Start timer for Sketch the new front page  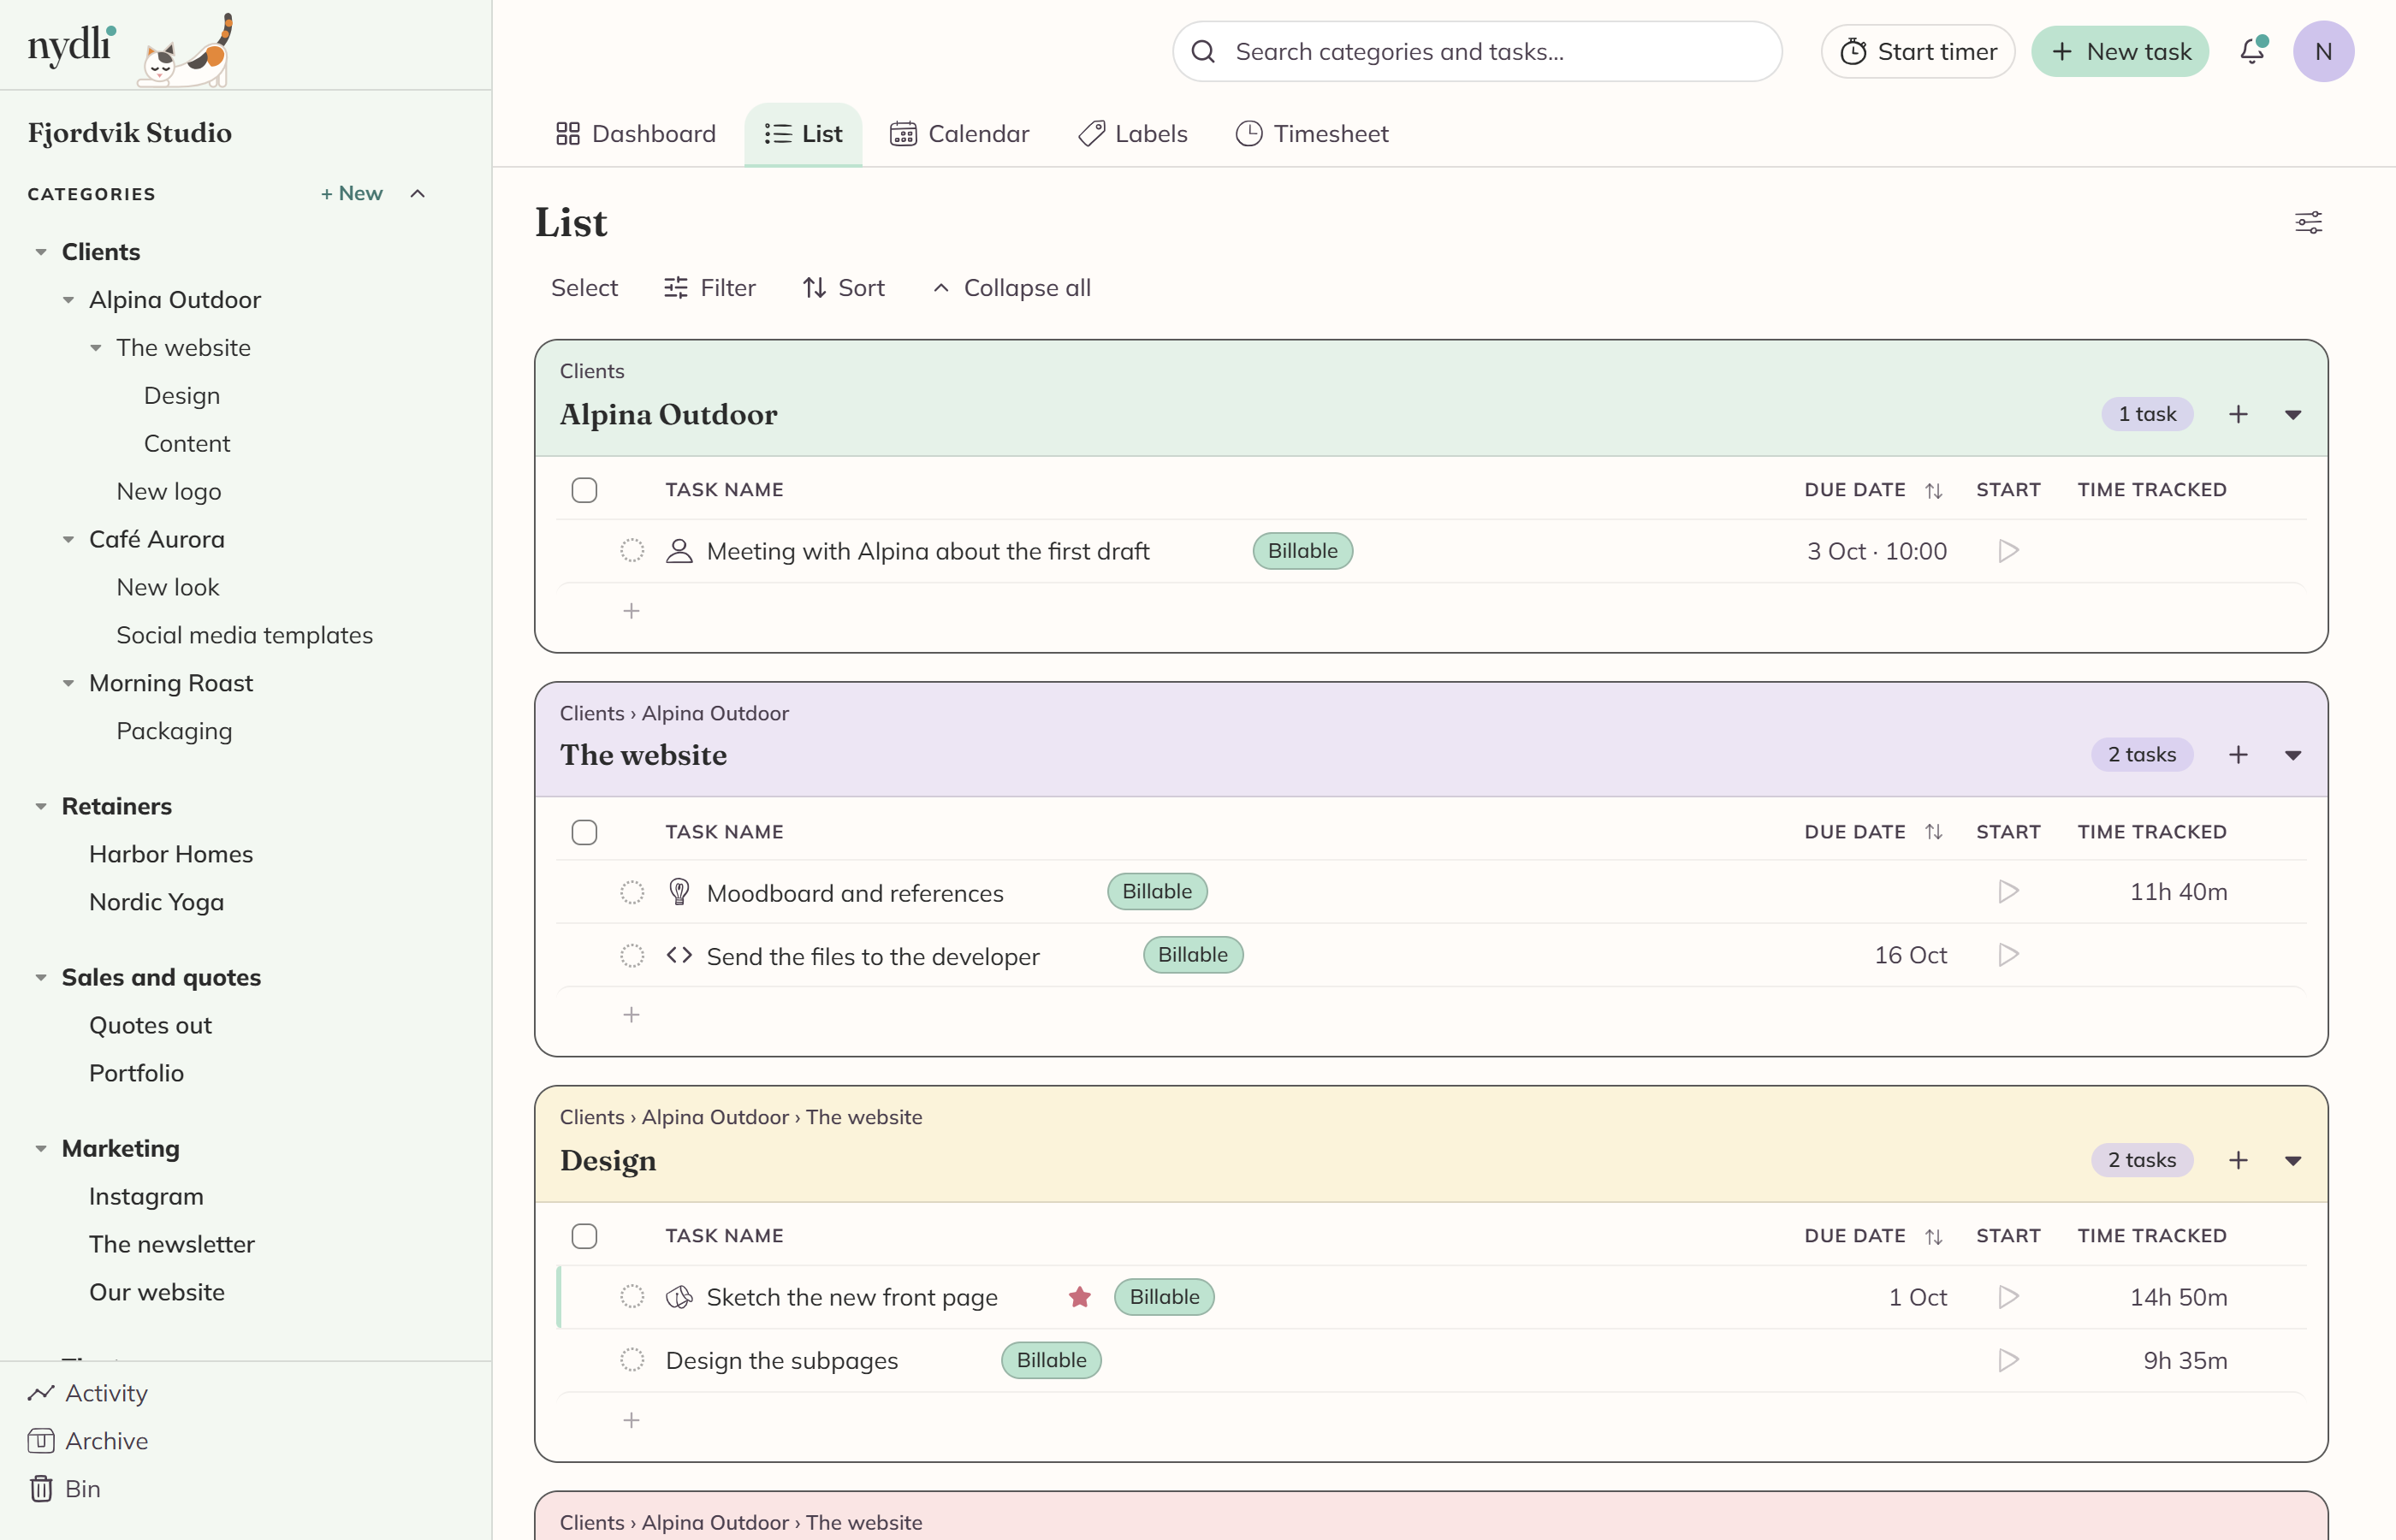(2008, 1297)
